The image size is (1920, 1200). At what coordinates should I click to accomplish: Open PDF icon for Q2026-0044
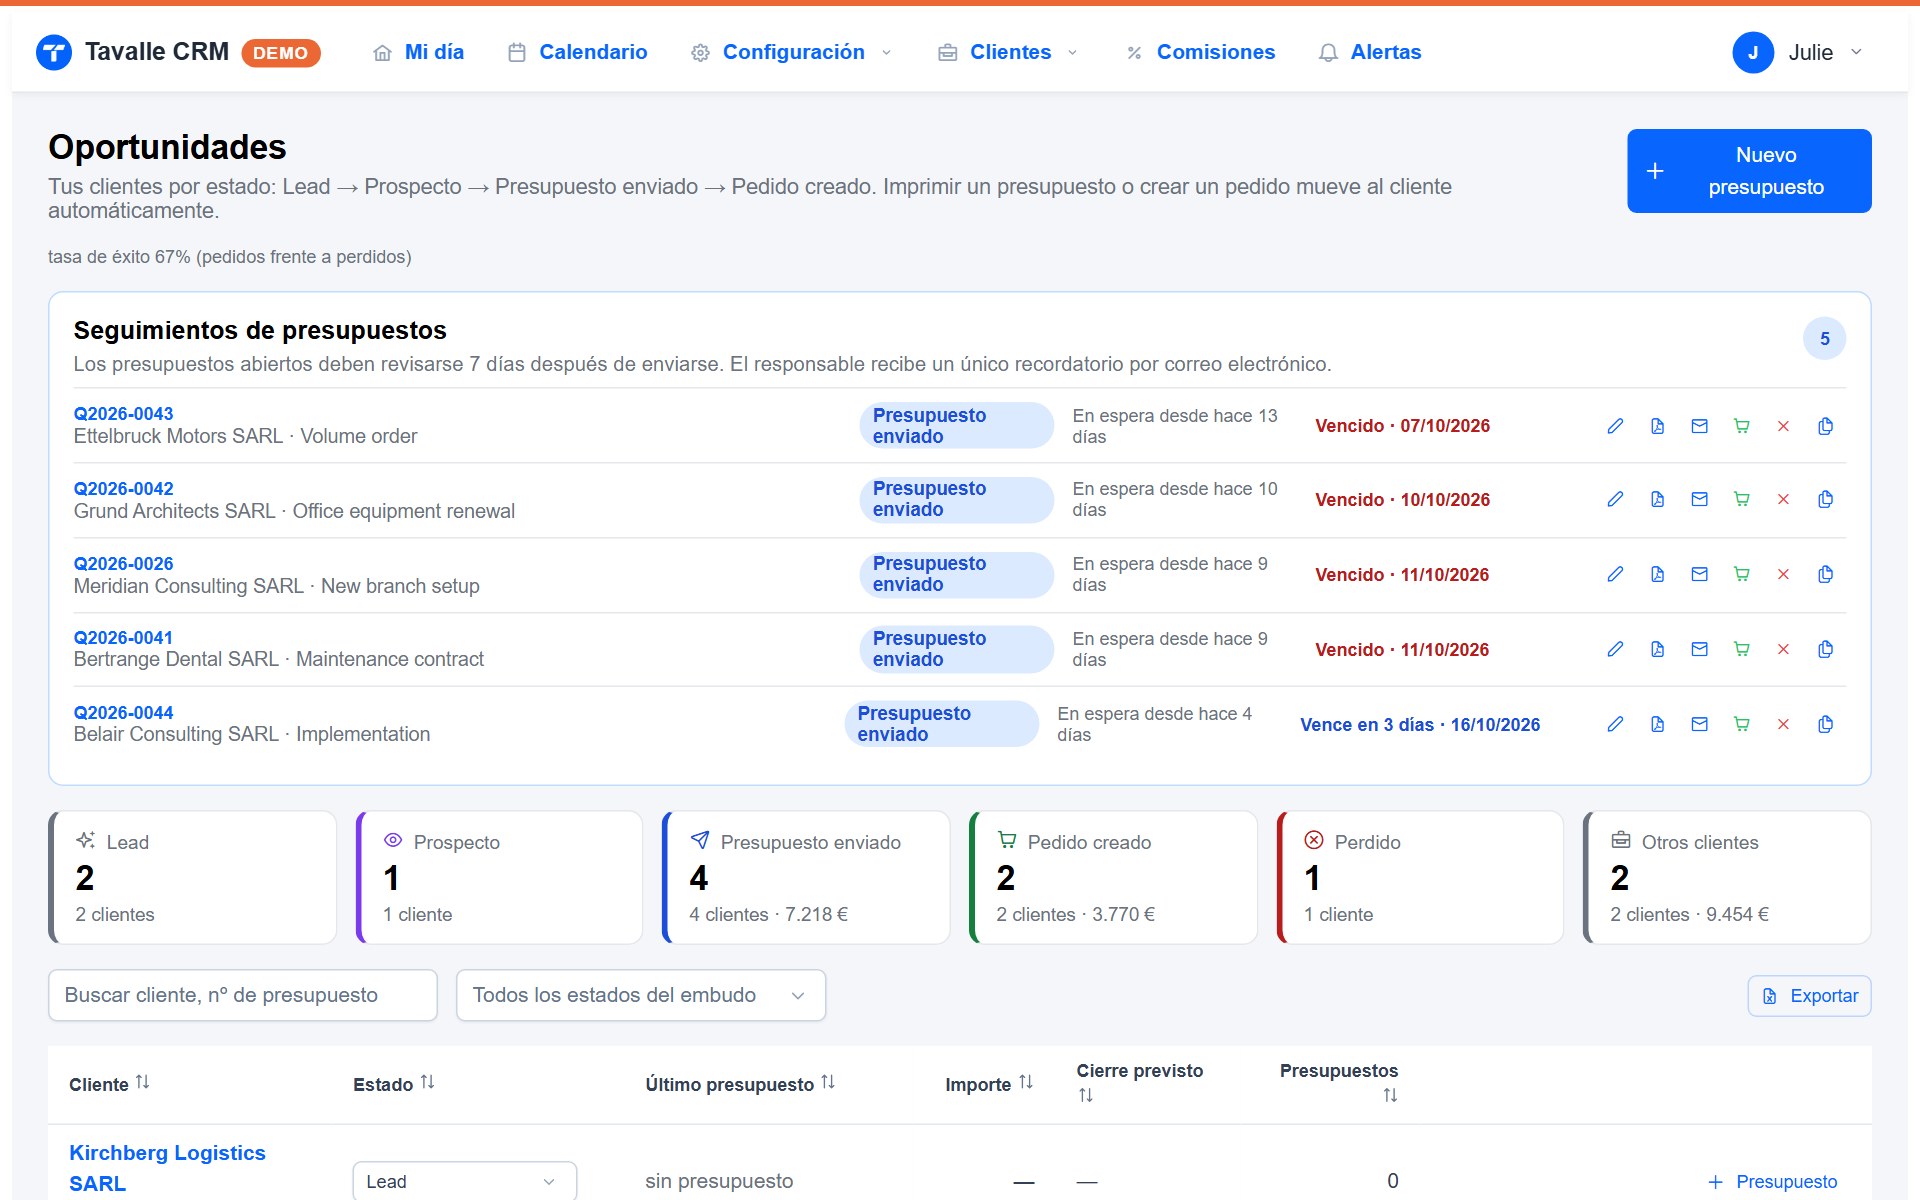pyautogui.click(x=1657, y=724)
